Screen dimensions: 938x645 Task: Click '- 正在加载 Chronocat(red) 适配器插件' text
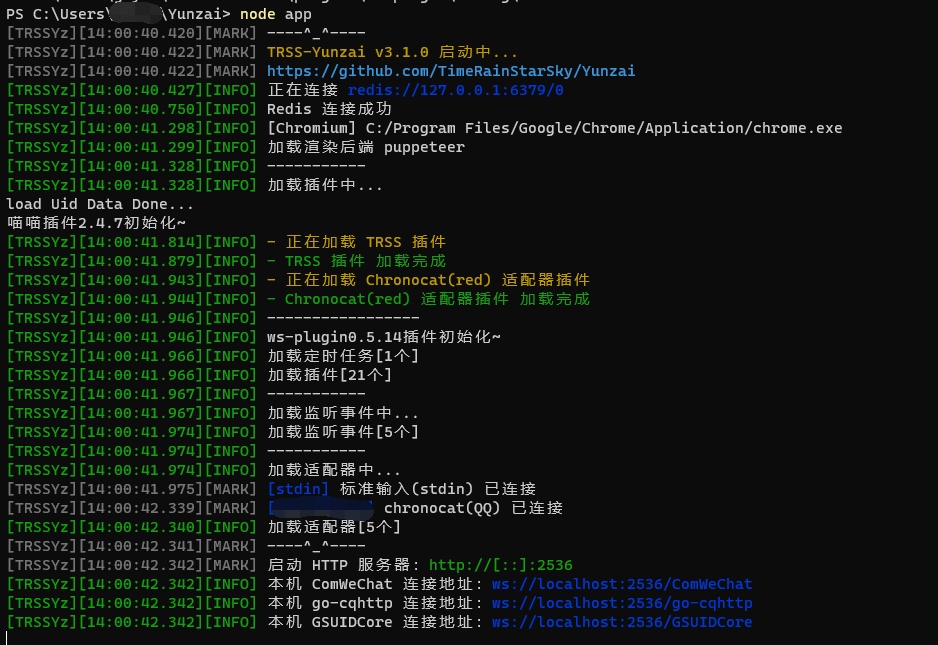pos(428,281)
